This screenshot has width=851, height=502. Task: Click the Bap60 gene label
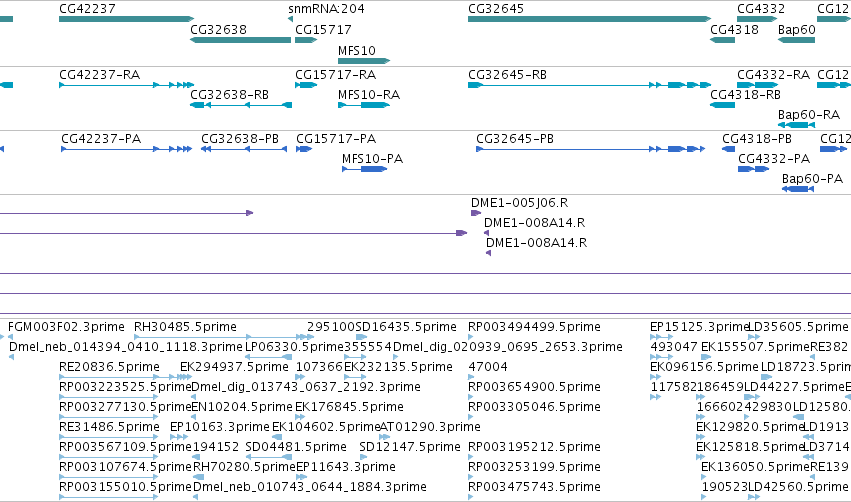click(797, 29)
